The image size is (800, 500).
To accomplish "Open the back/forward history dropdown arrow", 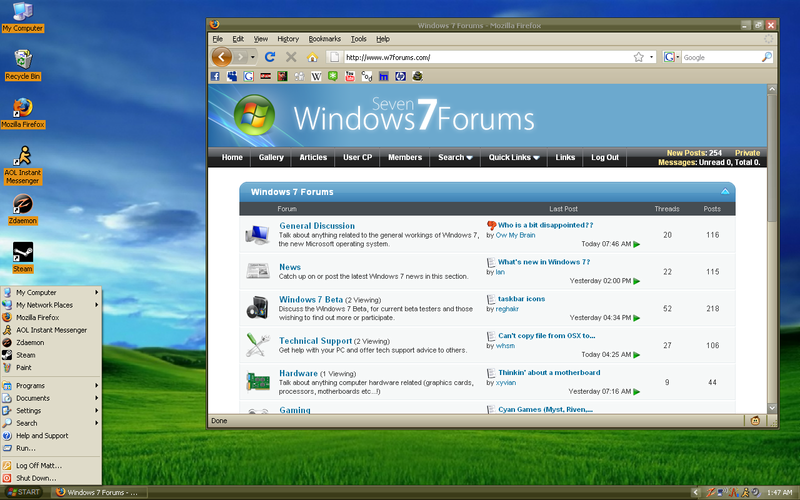I will [253, 57].
